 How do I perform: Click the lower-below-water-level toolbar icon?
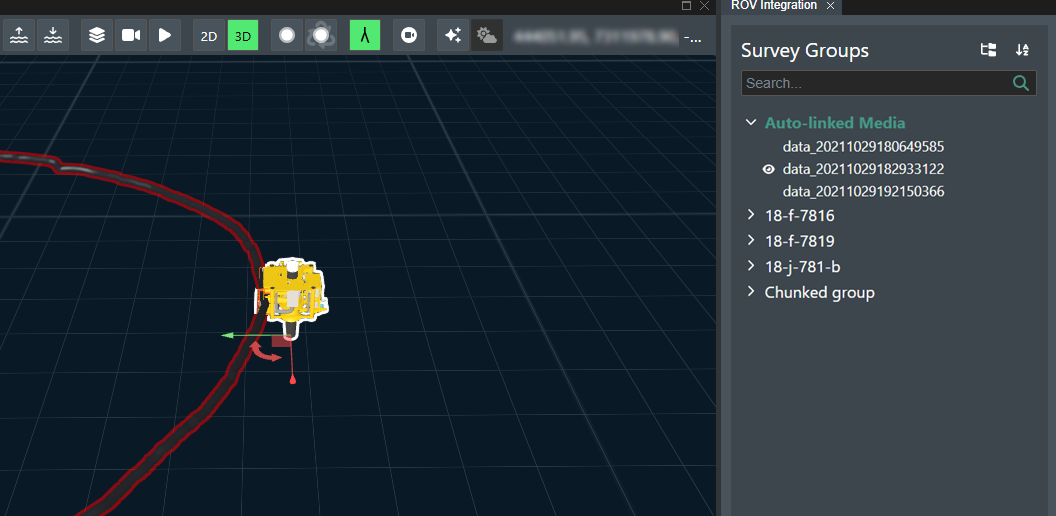(53, 35)
